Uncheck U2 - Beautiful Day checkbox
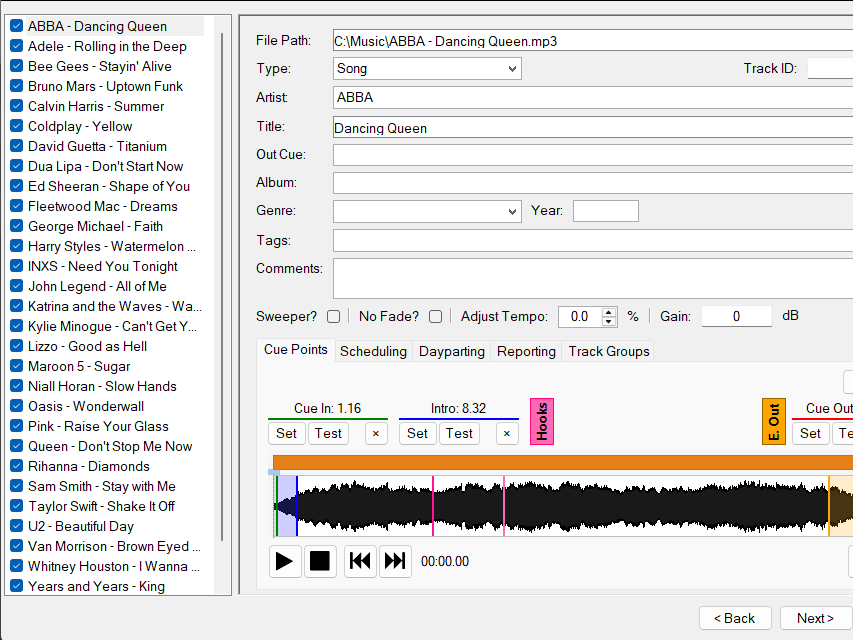This screenshot has height=640, width=853. [x=17, y=526]
